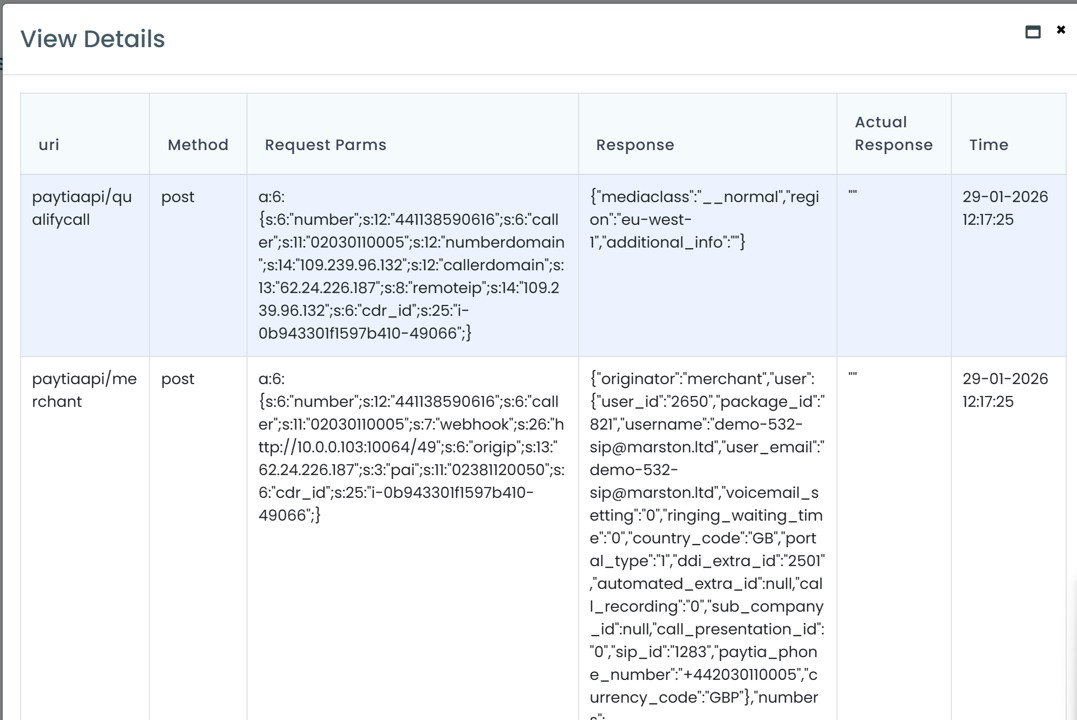Click the Time column header
The width and height of the screenshot is (1077, 720).
click(988, 145)
